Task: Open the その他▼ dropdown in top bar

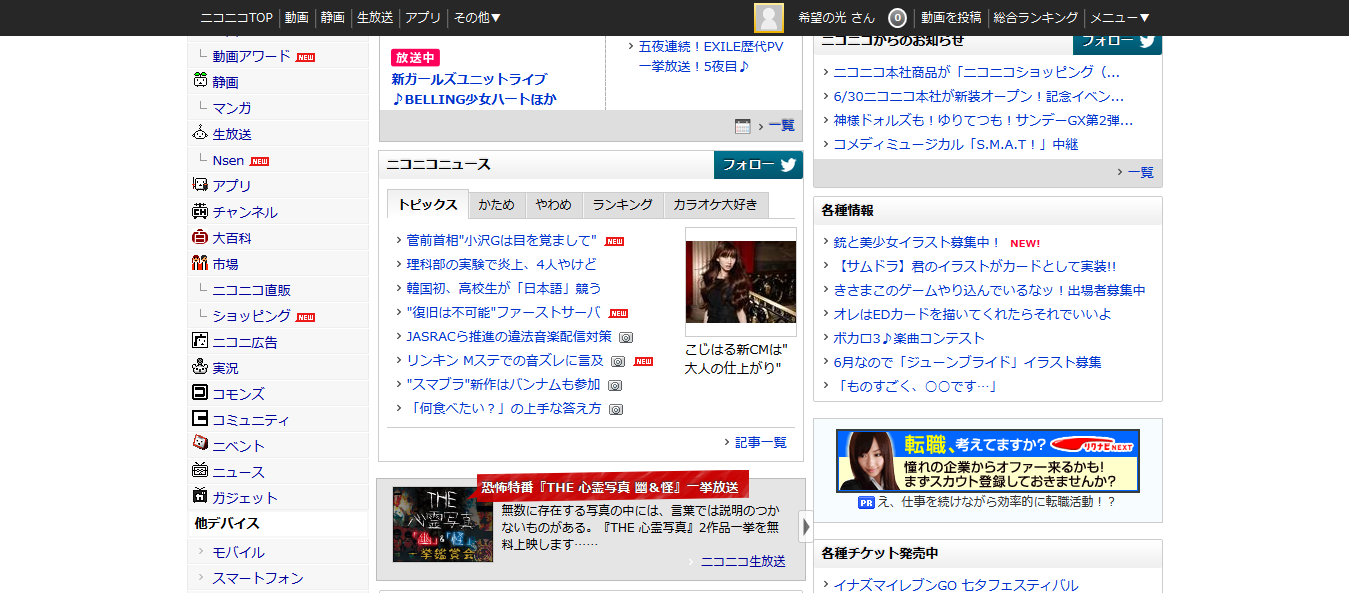Action: click(x=477, y=18)
